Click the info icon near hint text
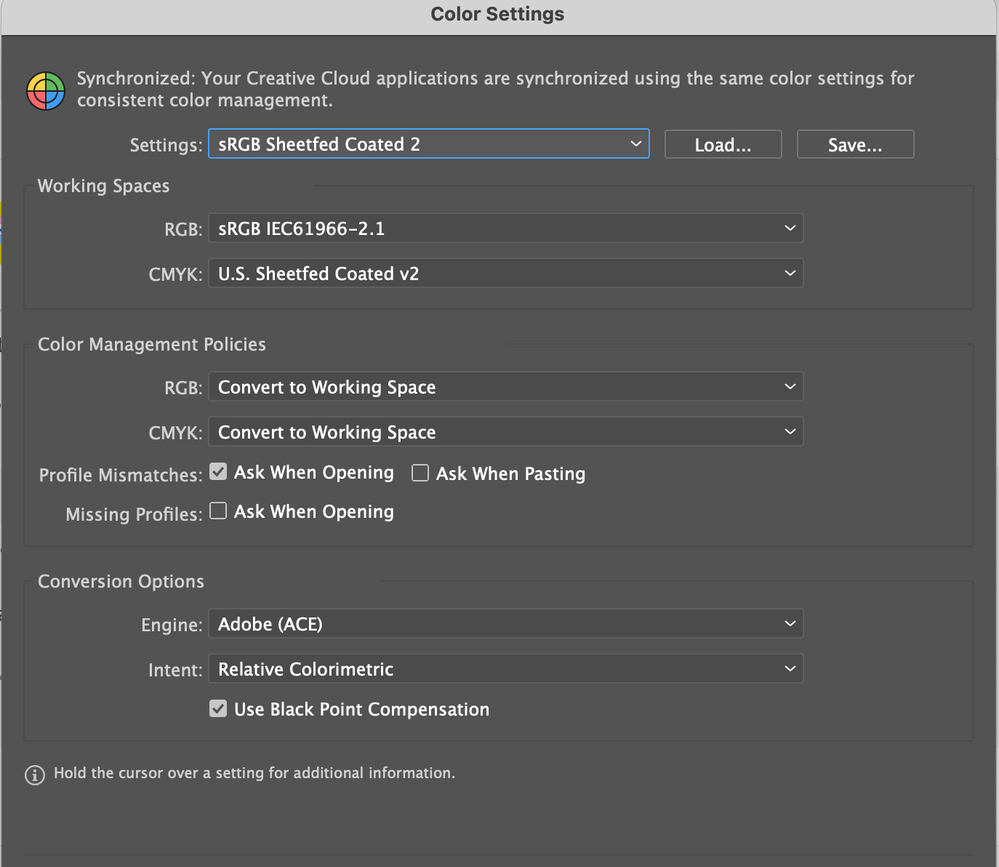Image resolution: width=999 pixels, height=867 pixels. pyautogui.click(x=34, y=775)
